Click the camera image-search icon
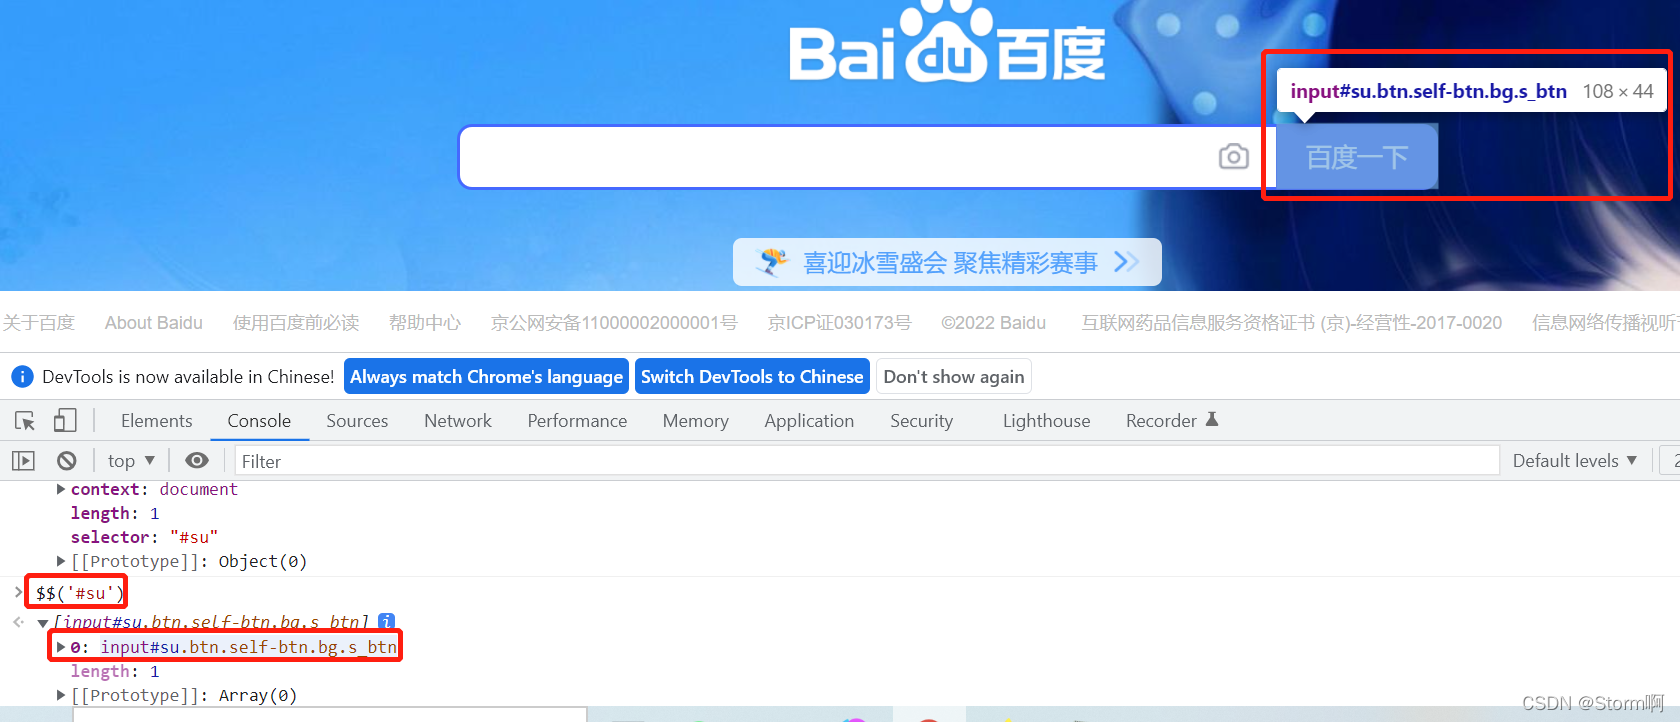Image resolution: width=1680 pixels, height=722 pixels. (x=1233, y=157)
